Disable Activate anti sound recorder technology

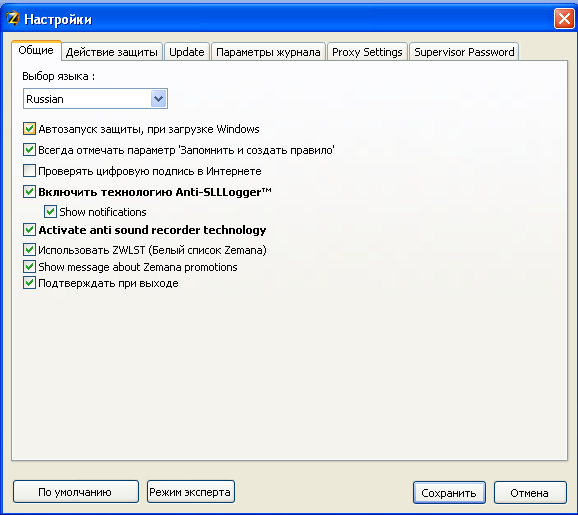point(29,229)
